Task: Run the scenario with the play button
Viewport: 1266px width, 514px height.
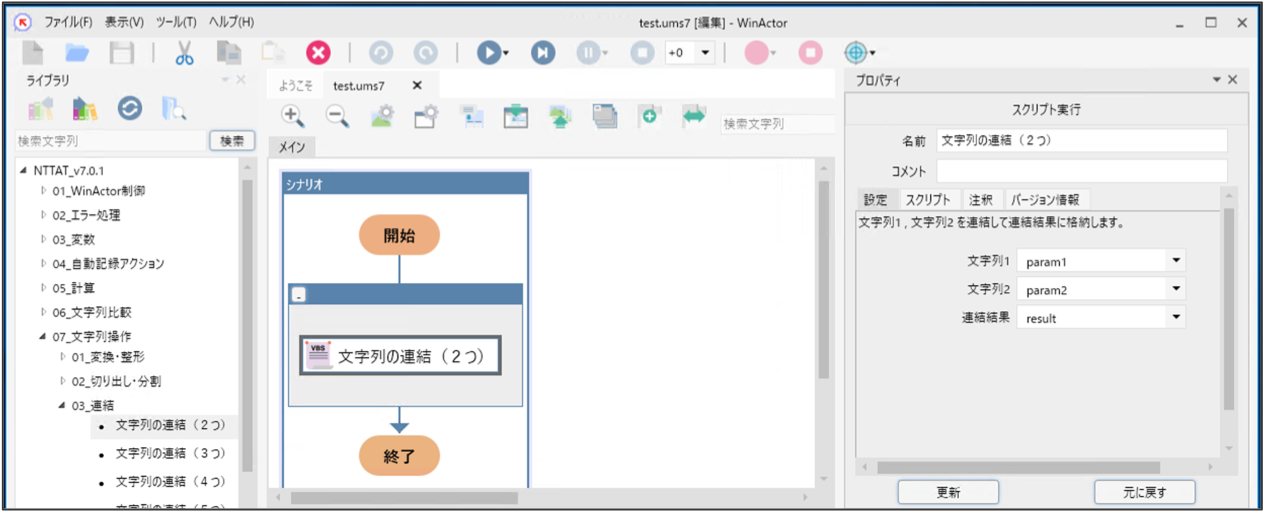Action: [487, 52]
